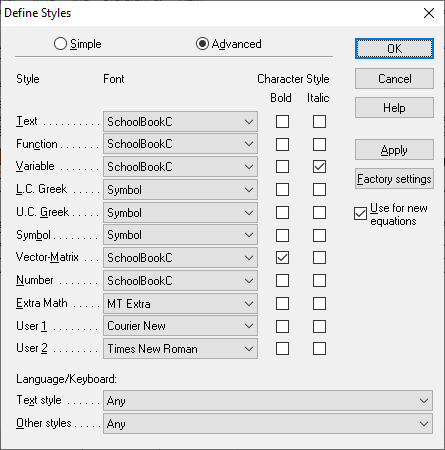Uncheck Bold for Vector-Matrix style
The height and width of the screenshot is (450, 445).
click(282, 258)
